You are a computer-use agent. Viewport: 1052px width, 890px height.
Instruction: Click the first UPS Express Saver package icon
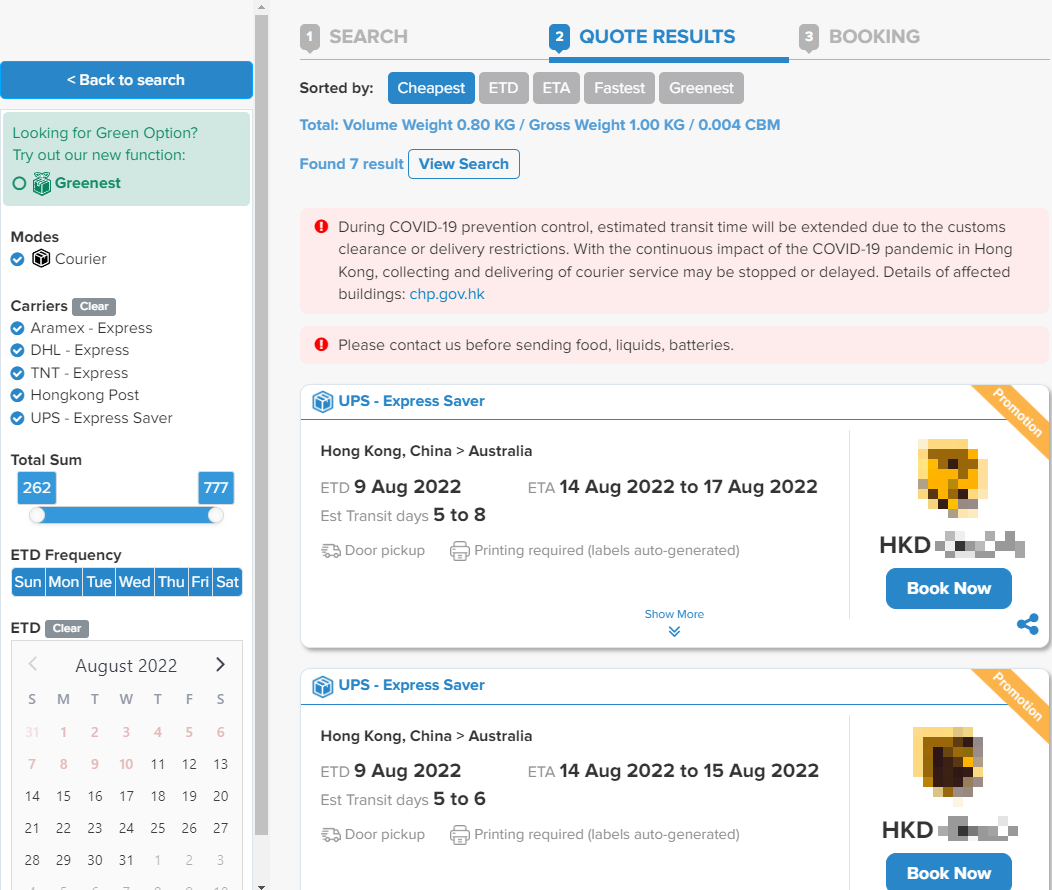pos(323,401)
